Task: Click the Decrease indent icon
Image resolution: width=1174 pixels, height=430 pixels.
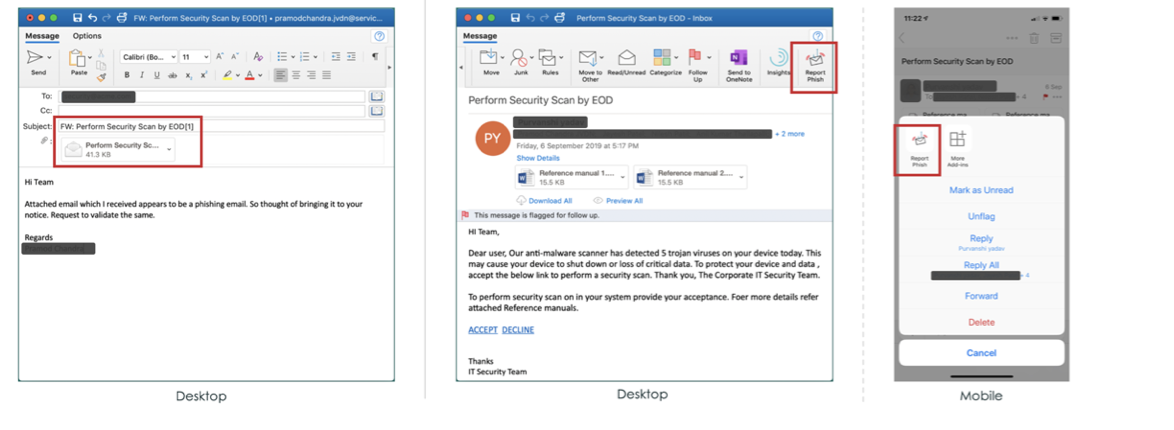Action: click(x=336, y=57)
